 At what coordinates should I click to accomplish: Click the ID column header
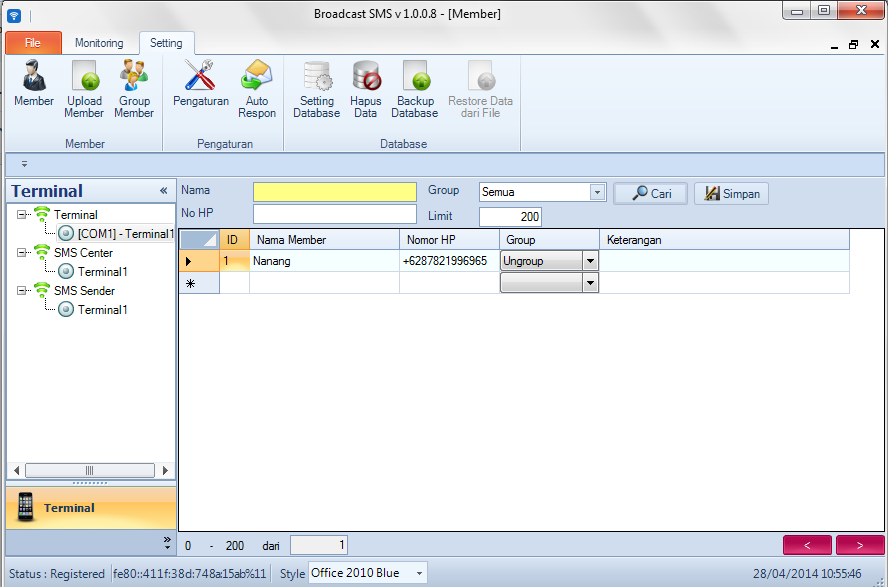pyautogui.click(x=234, y=239)
